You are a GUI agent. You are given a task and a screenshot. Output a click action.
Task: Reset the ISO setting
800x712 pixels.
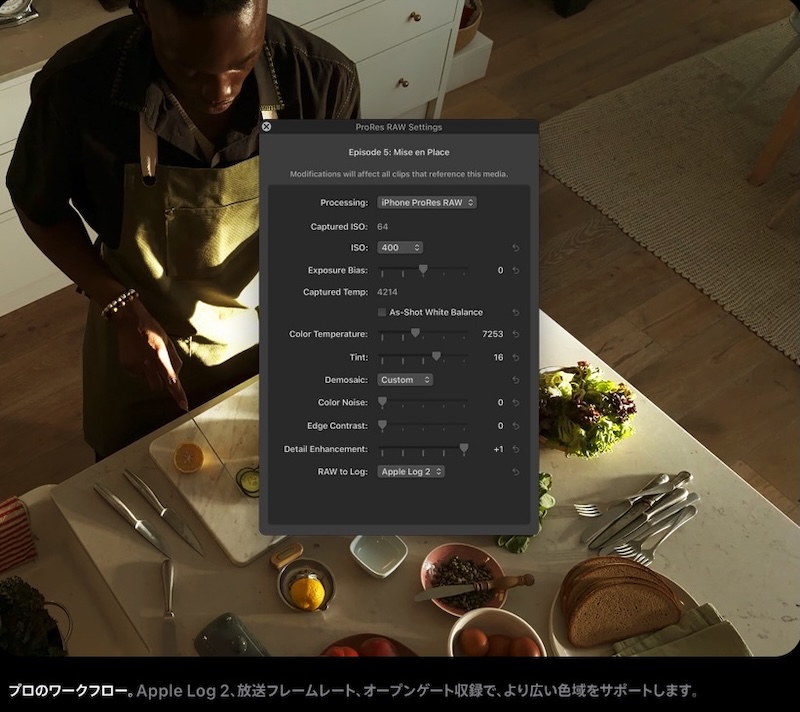[x=516, y=248]
